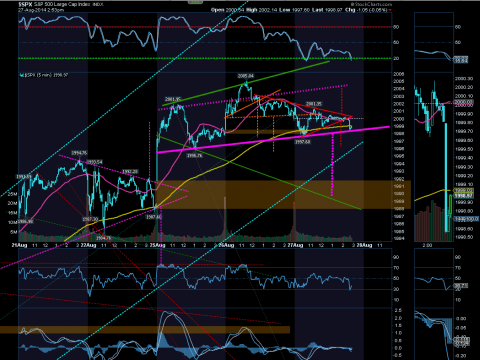Click the 10M volume axis label
480x360 pixels.
(12, 222)
